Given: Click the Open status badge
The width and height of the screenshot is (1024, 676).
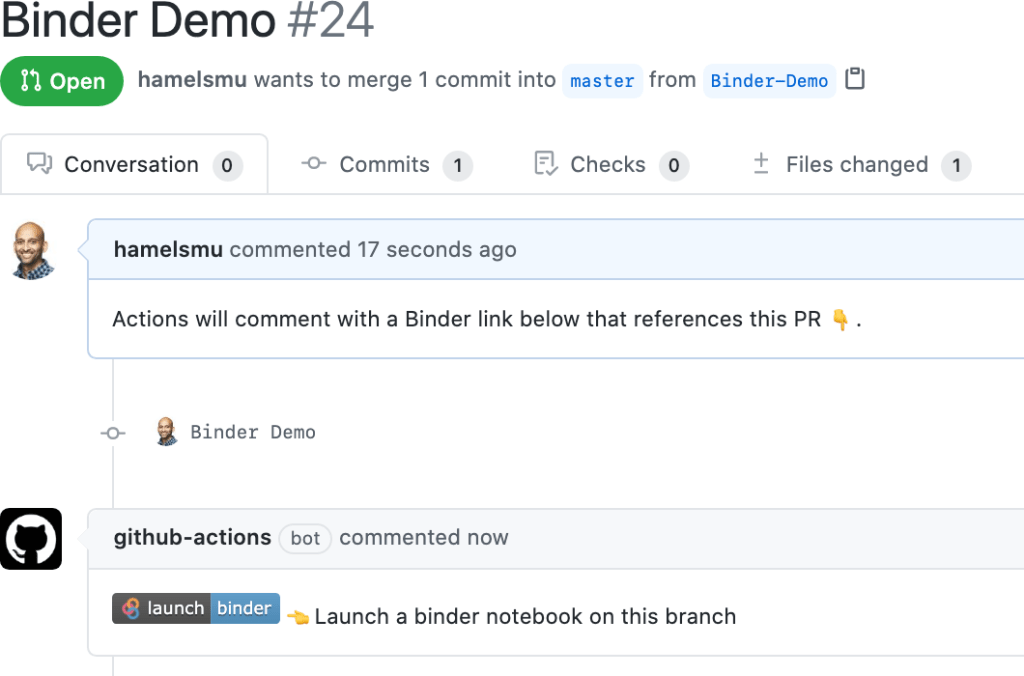Looking at the screenshot, I should [x=62, y=81].
